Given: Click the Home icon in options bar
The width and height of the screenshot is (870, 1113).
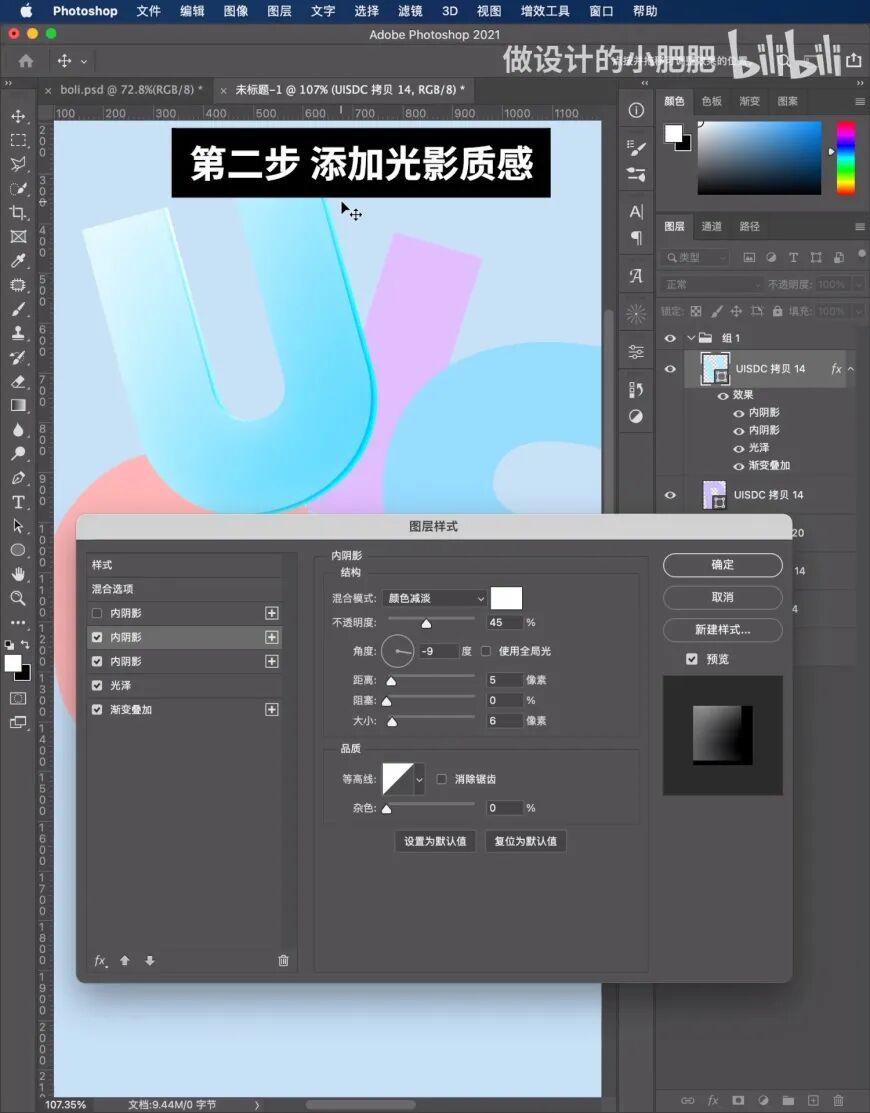Looking at the screenshot, I should 26,61.
